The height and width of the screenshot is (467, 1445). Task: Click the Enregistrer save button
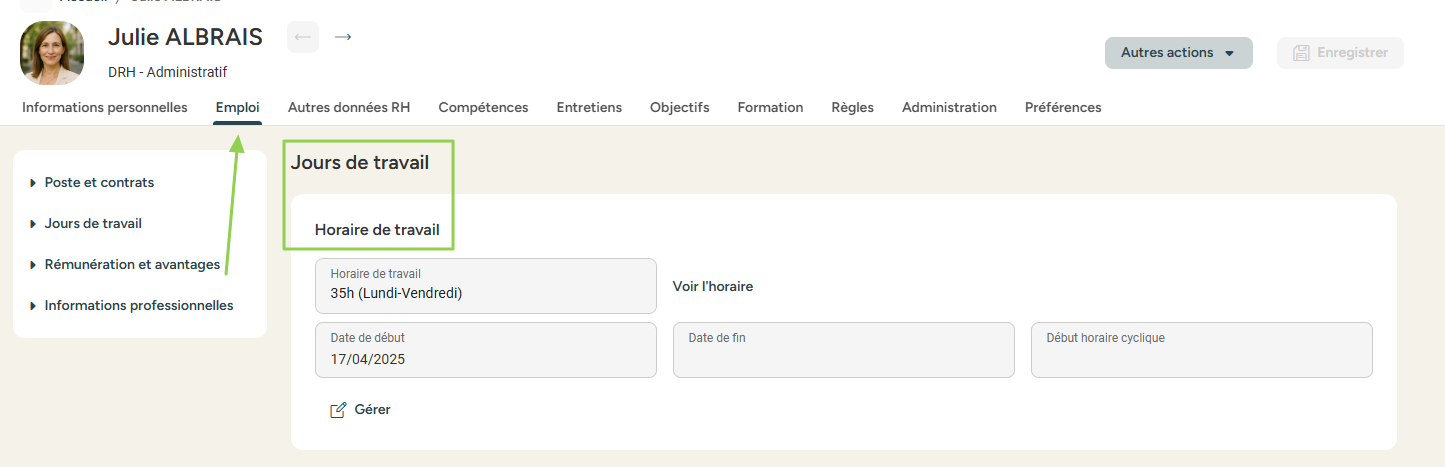tap(1340, 53)
